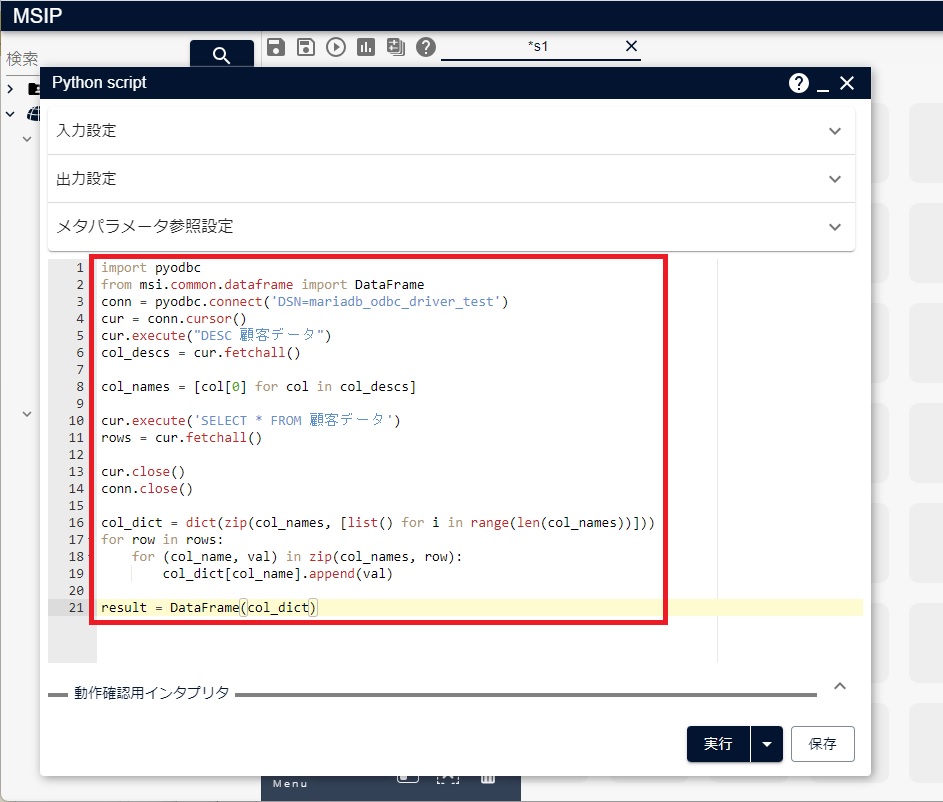The height and width of the screenshot is (802, 943).
Task: Click the Python script dialog title
Action: click(x=99, y=82)
